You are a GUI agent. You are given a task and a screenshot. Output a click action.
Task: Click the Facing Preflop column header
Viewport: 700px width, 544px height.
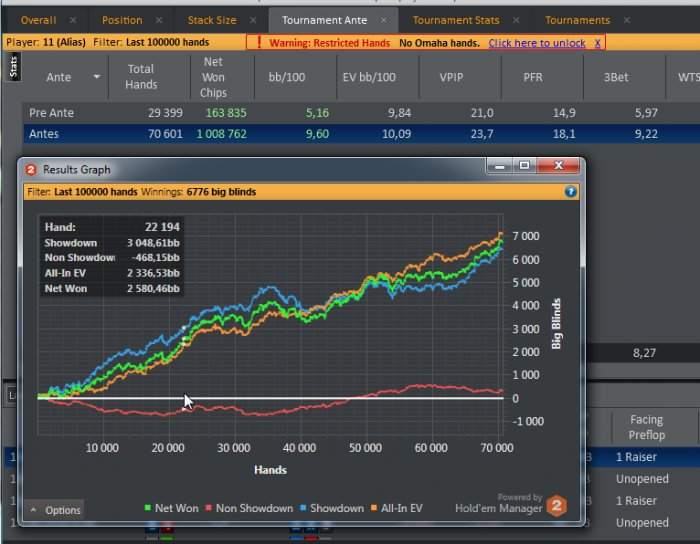click(646, 427)
